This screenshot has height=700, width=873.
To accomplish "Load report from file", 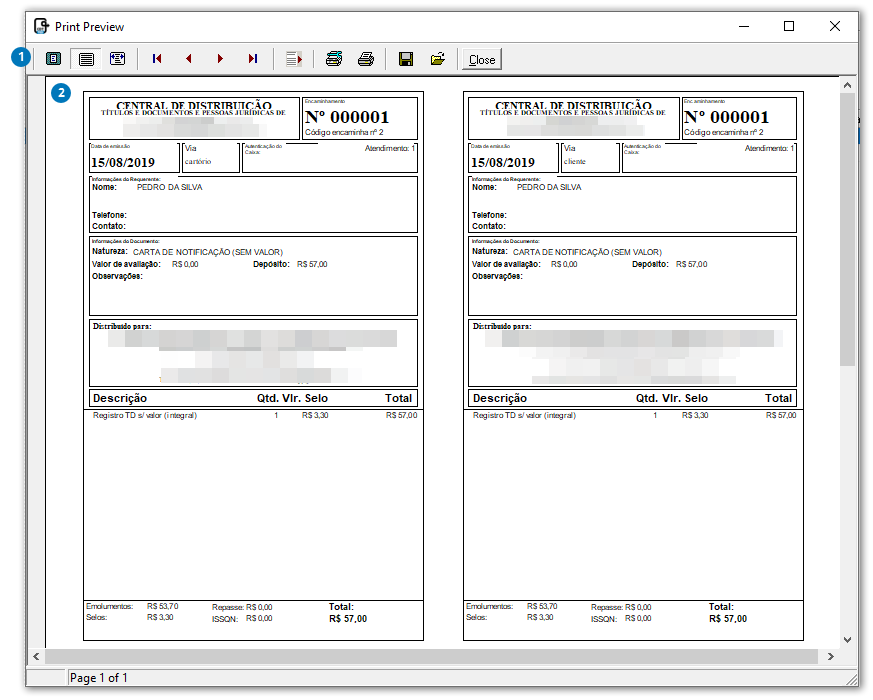I will tap(438, 58).
